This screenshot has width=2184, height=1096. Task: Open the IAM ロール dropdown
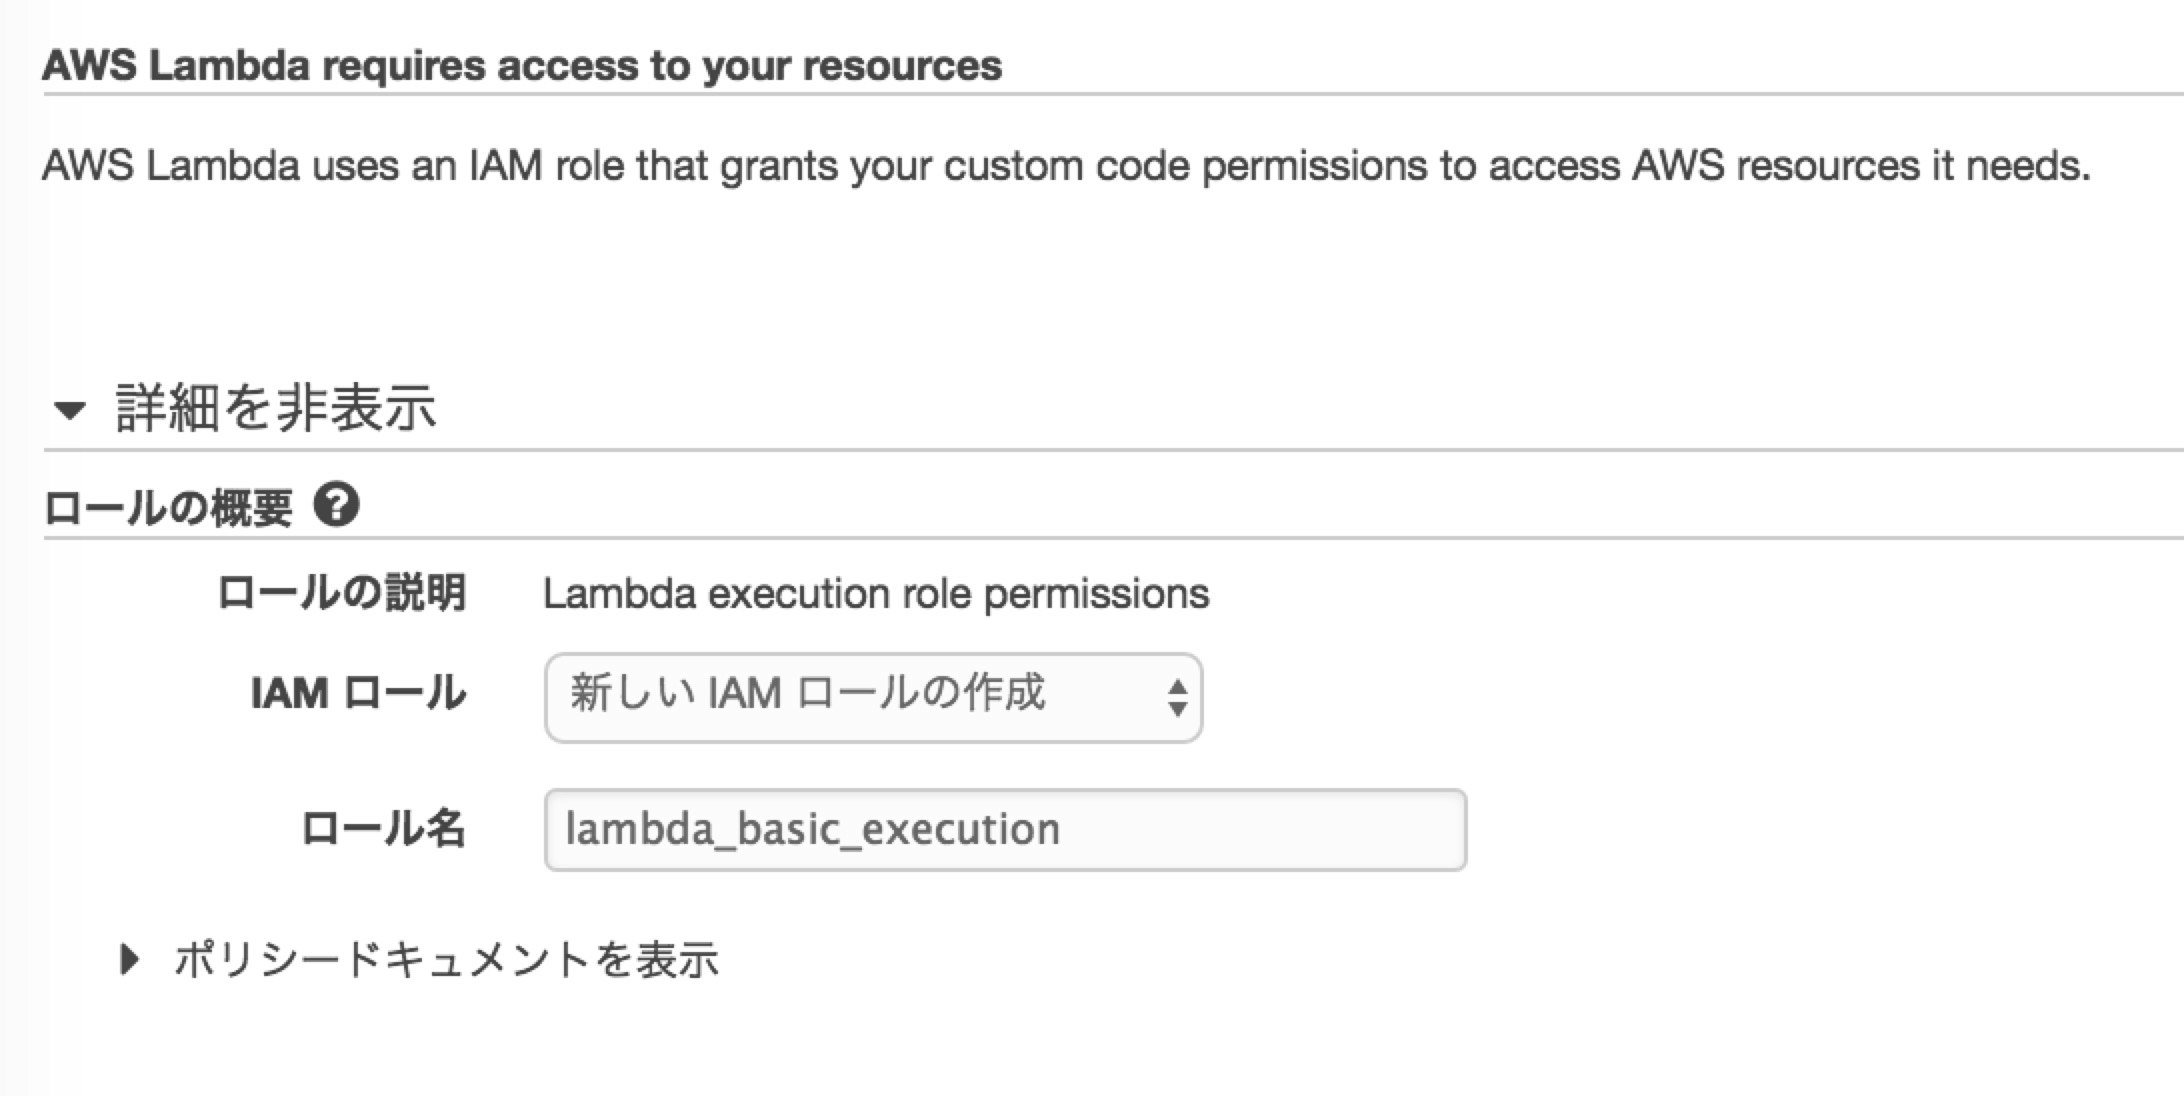click(873, 697)
